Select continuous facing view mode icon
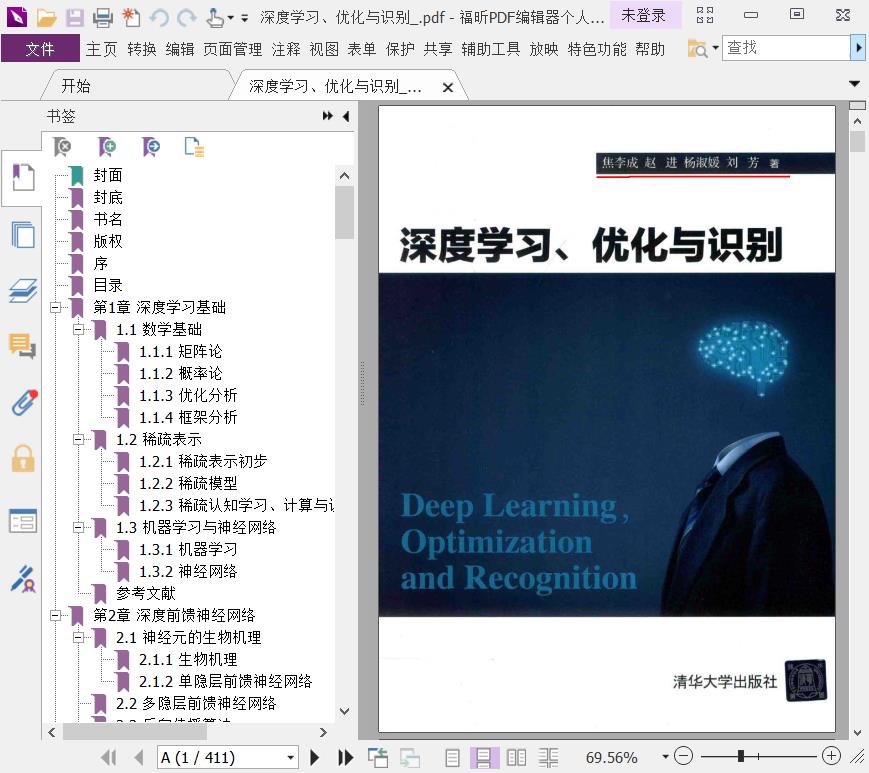Image resolution: width=869 pixels, height=773 pixels. click(x=549, y=757)
